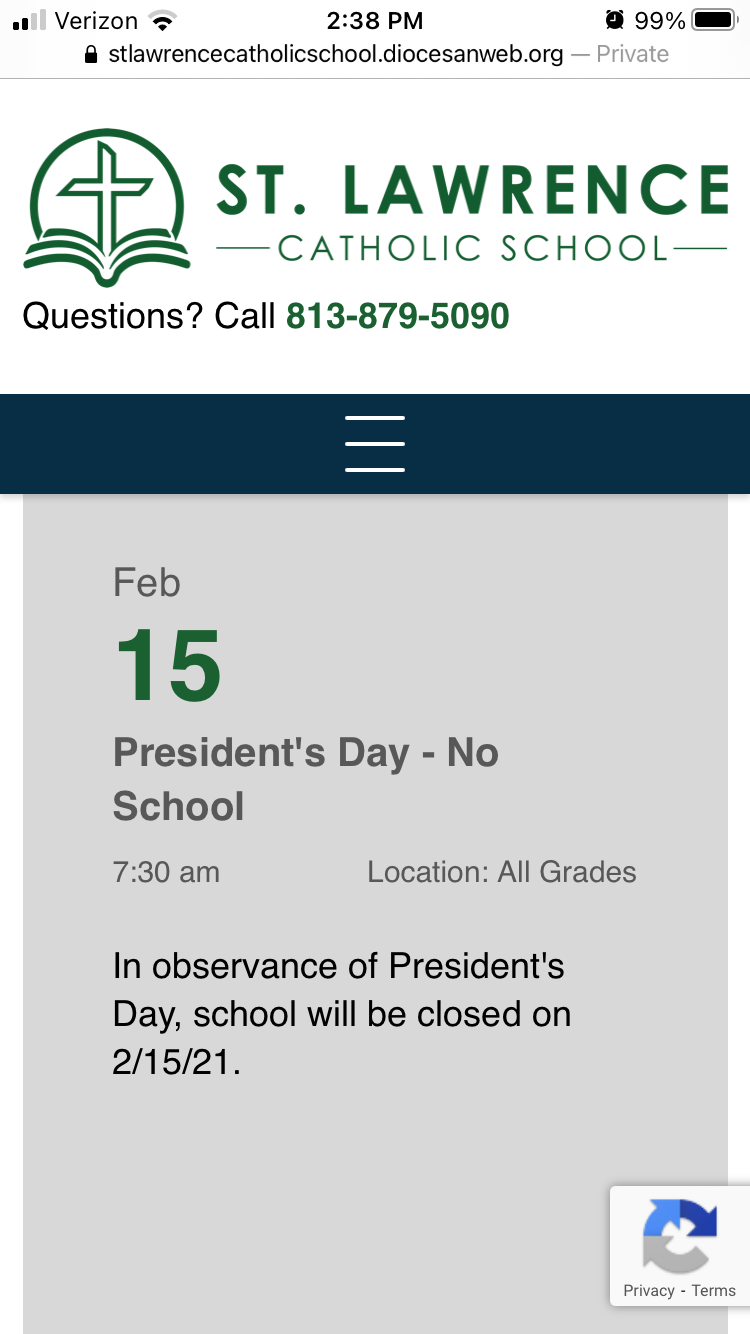The image size is (750, 1334).
Task: Call the phone number 813-879-5090
Action: point(398,316)
